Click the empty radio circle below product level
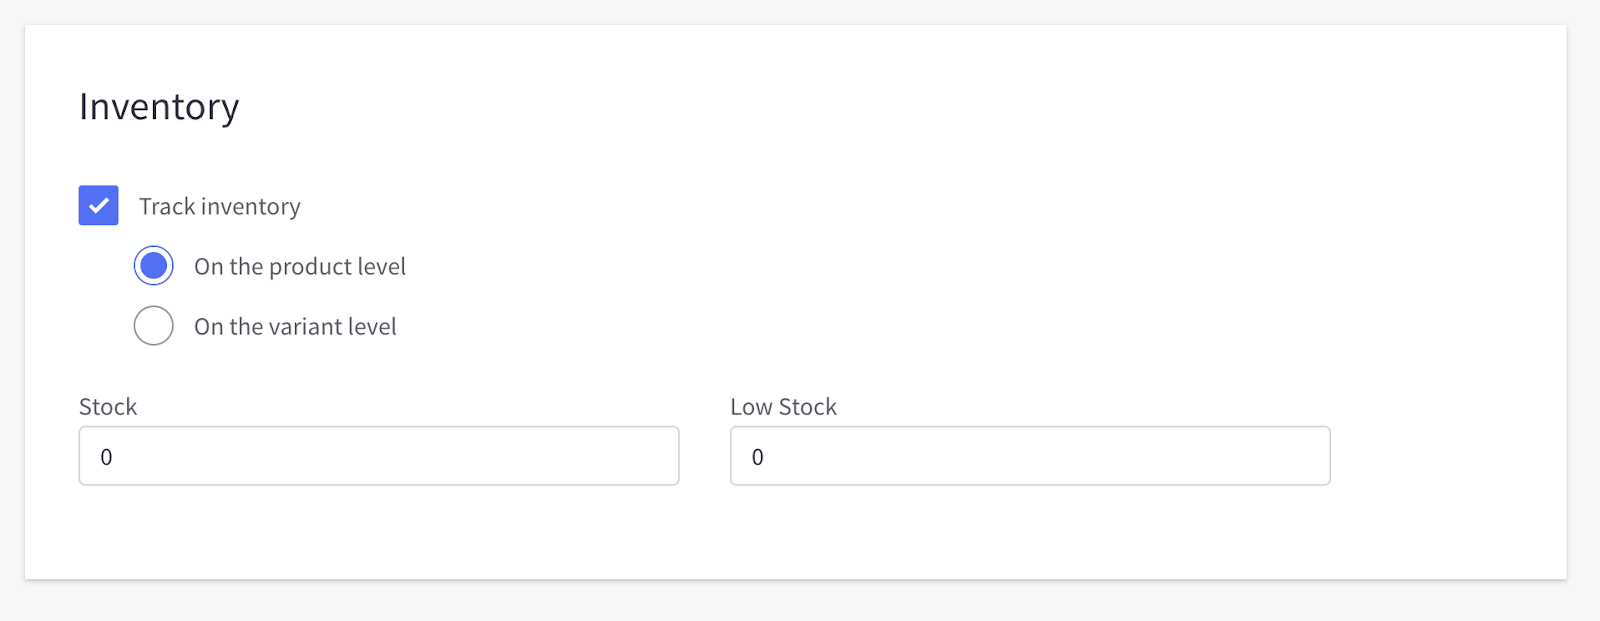The width and height of the screenshot is (1600, 621). [153, 325]
